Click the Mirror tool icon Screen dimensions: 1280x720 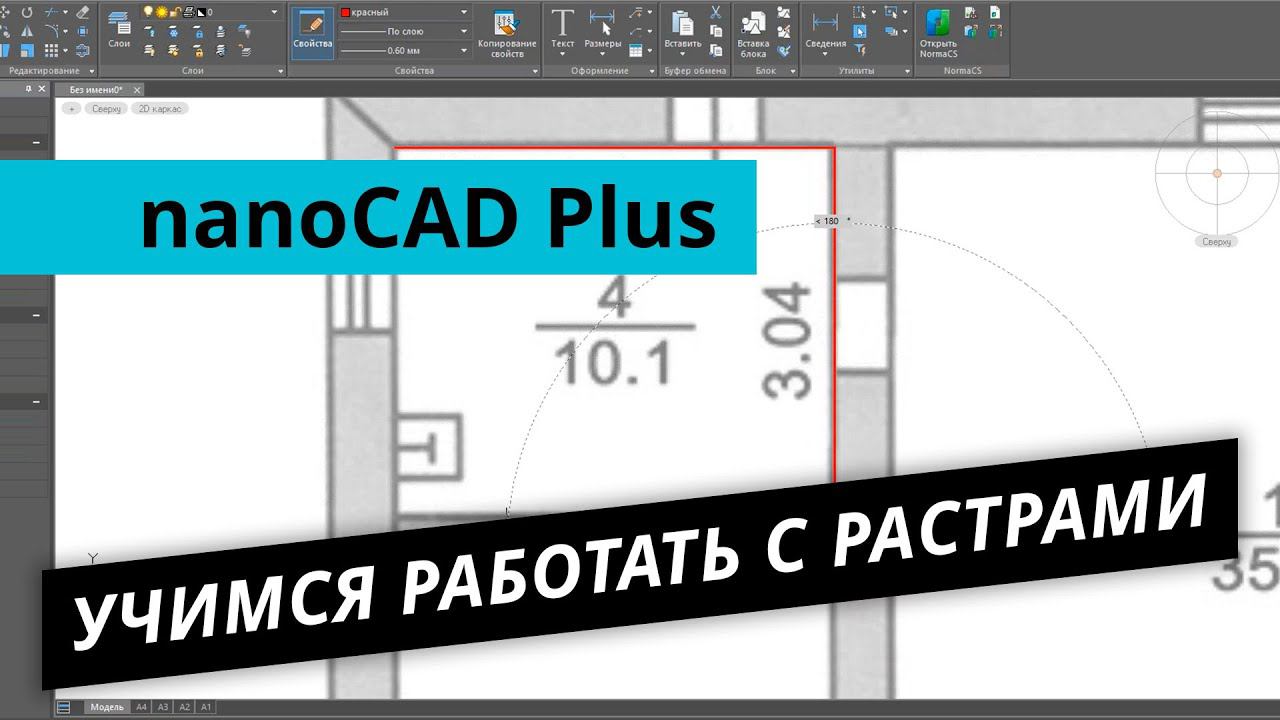pos(27,31)
